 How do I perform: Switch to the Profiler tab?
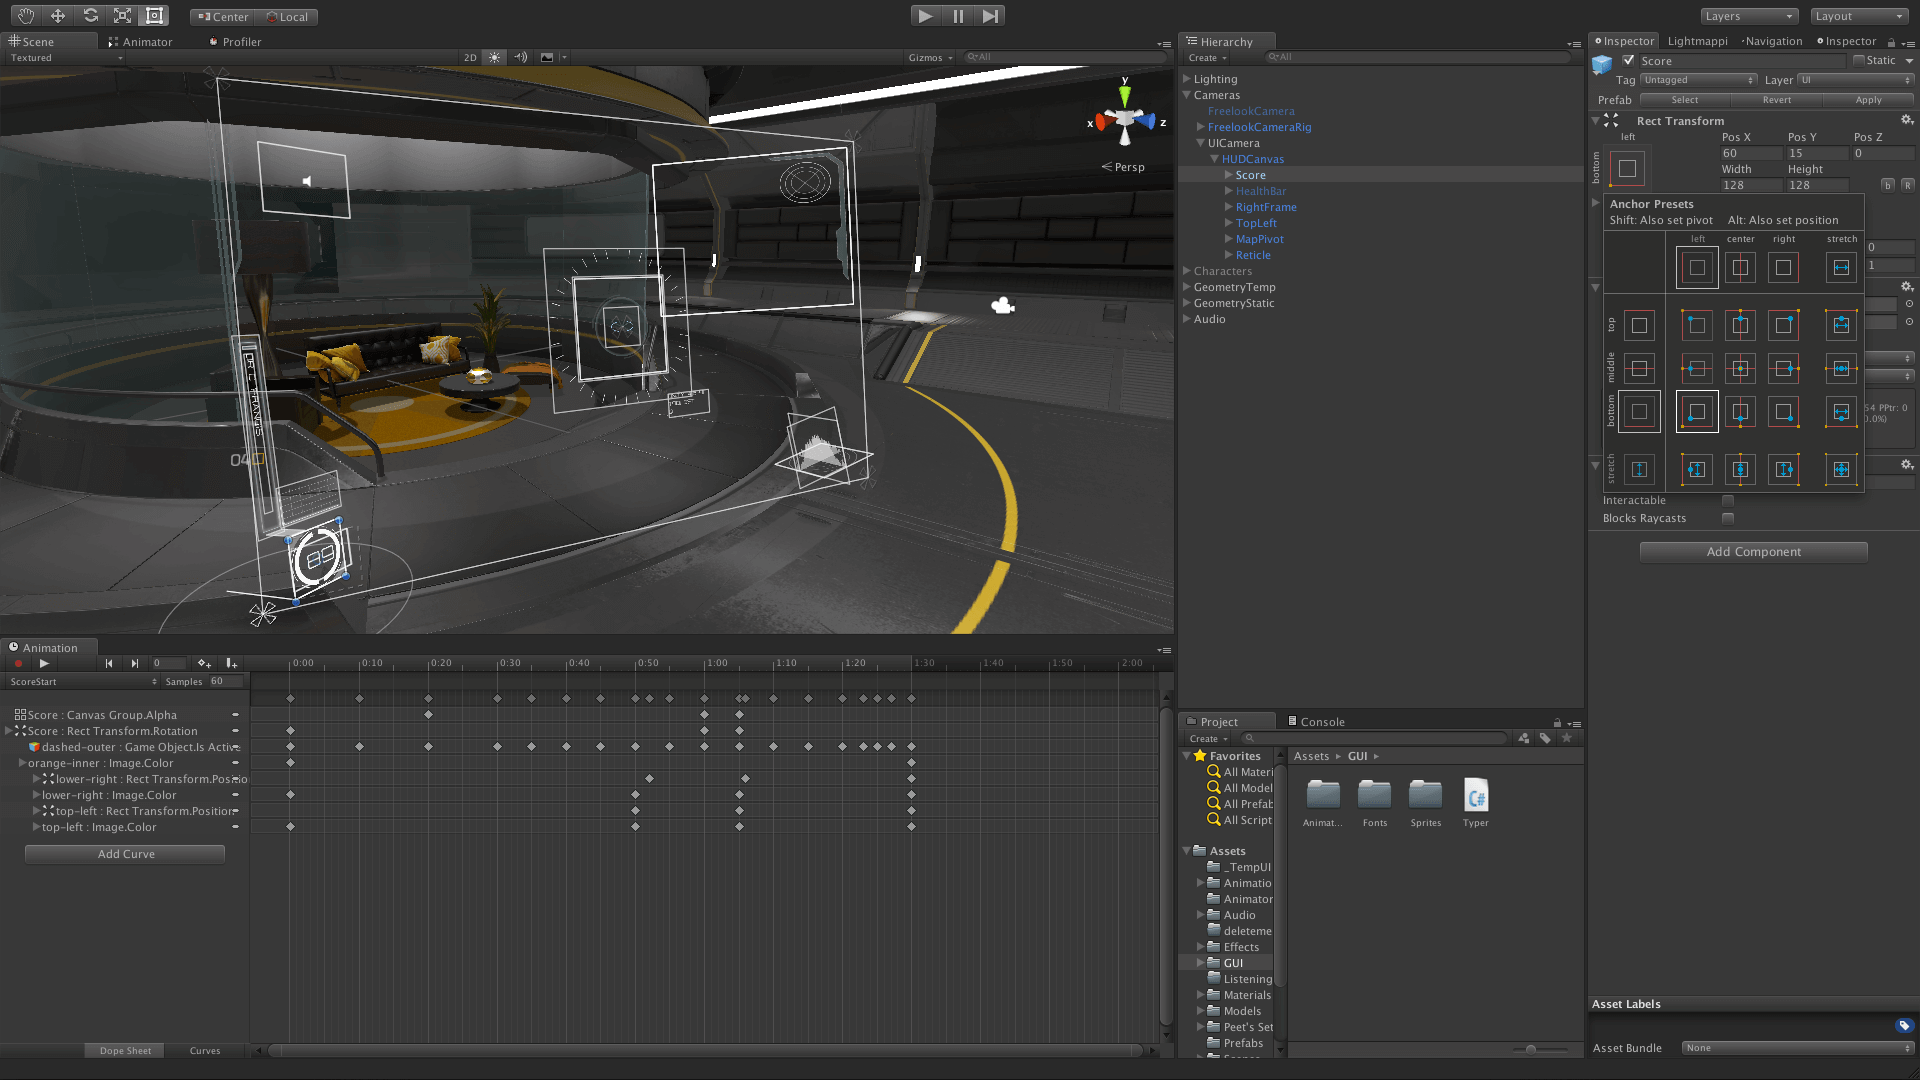(236, 42)
